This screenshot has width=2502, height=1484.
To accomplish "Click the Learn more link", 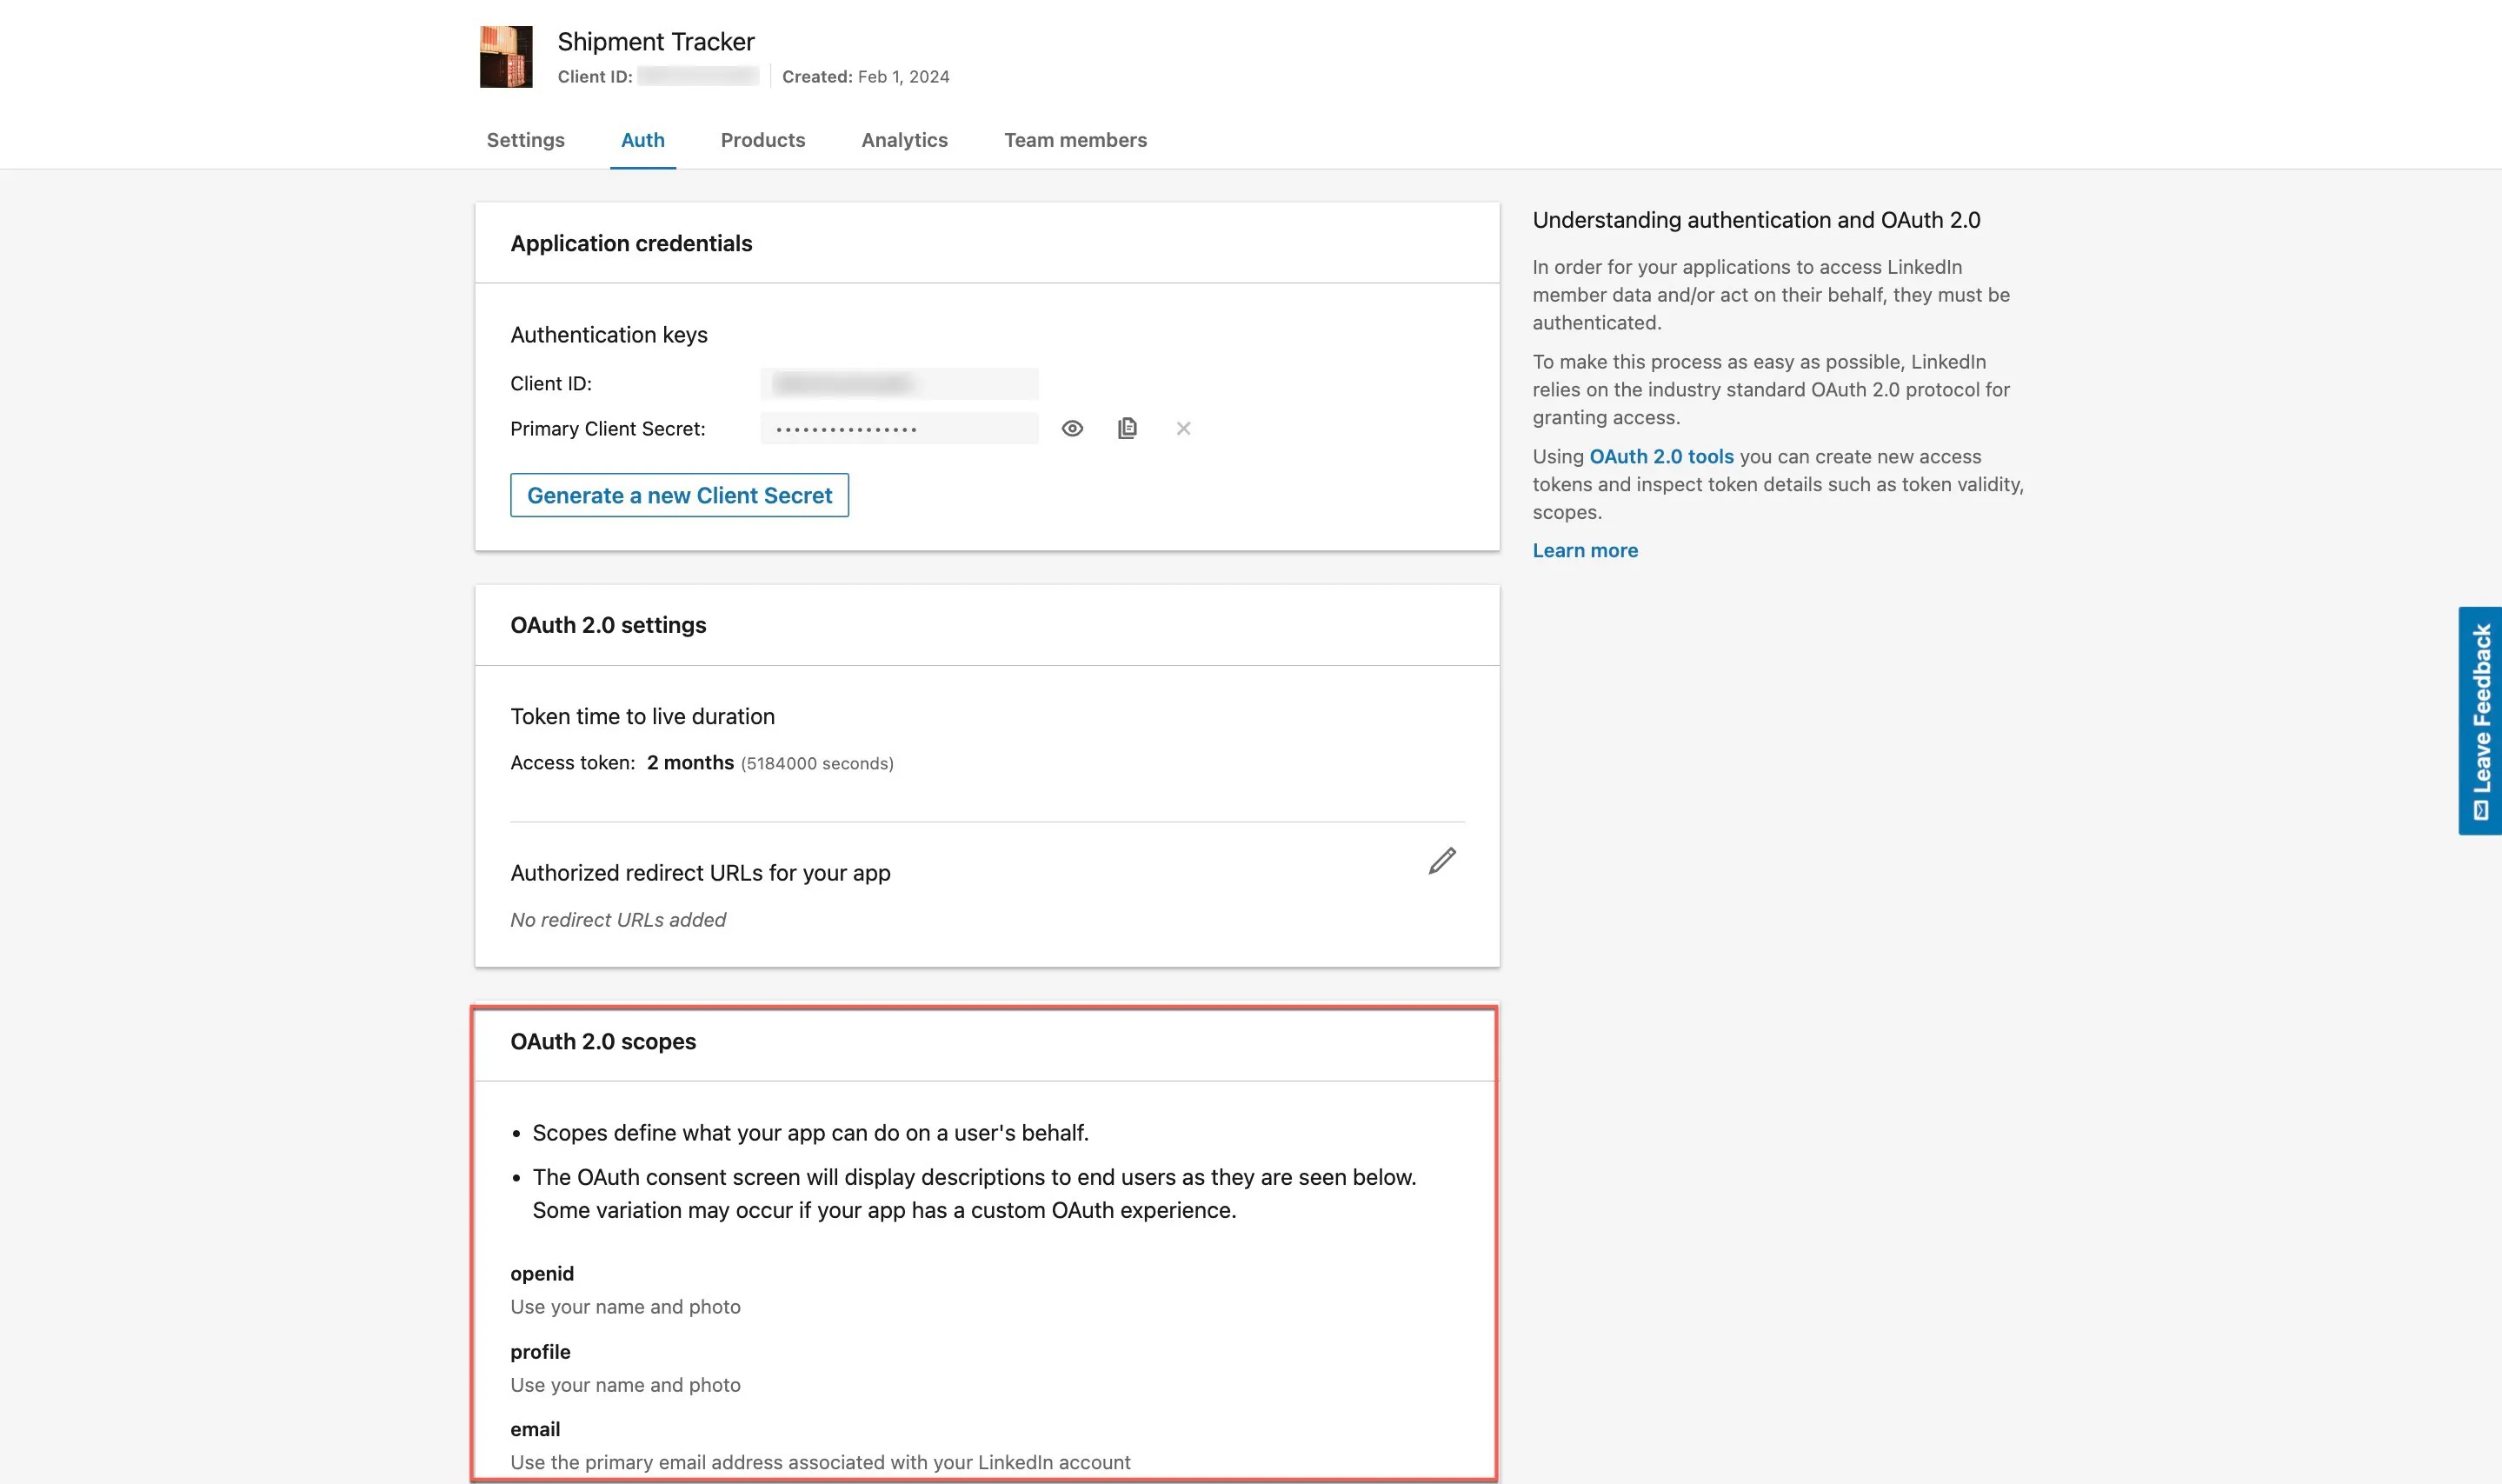I will tap(1585, 551).
